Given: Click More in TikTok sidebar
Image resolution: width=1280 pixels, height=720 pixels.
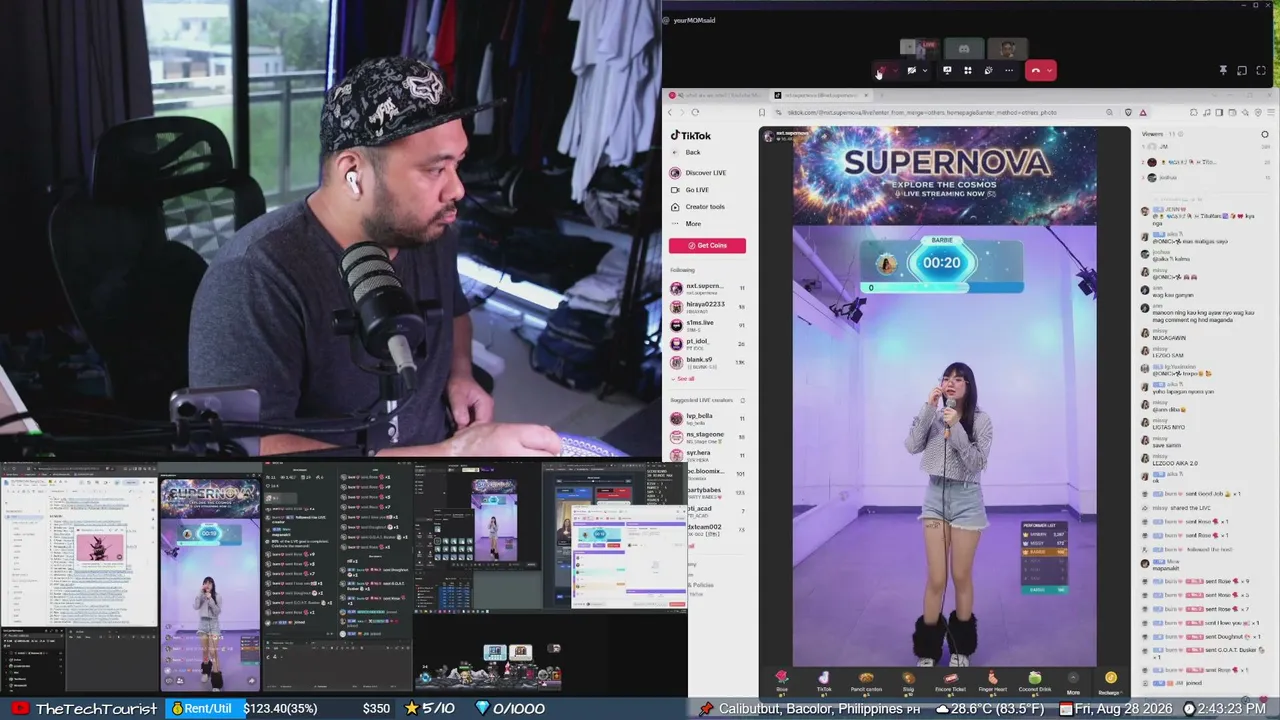Looking at the screenshot, I should tap(686, 224).
